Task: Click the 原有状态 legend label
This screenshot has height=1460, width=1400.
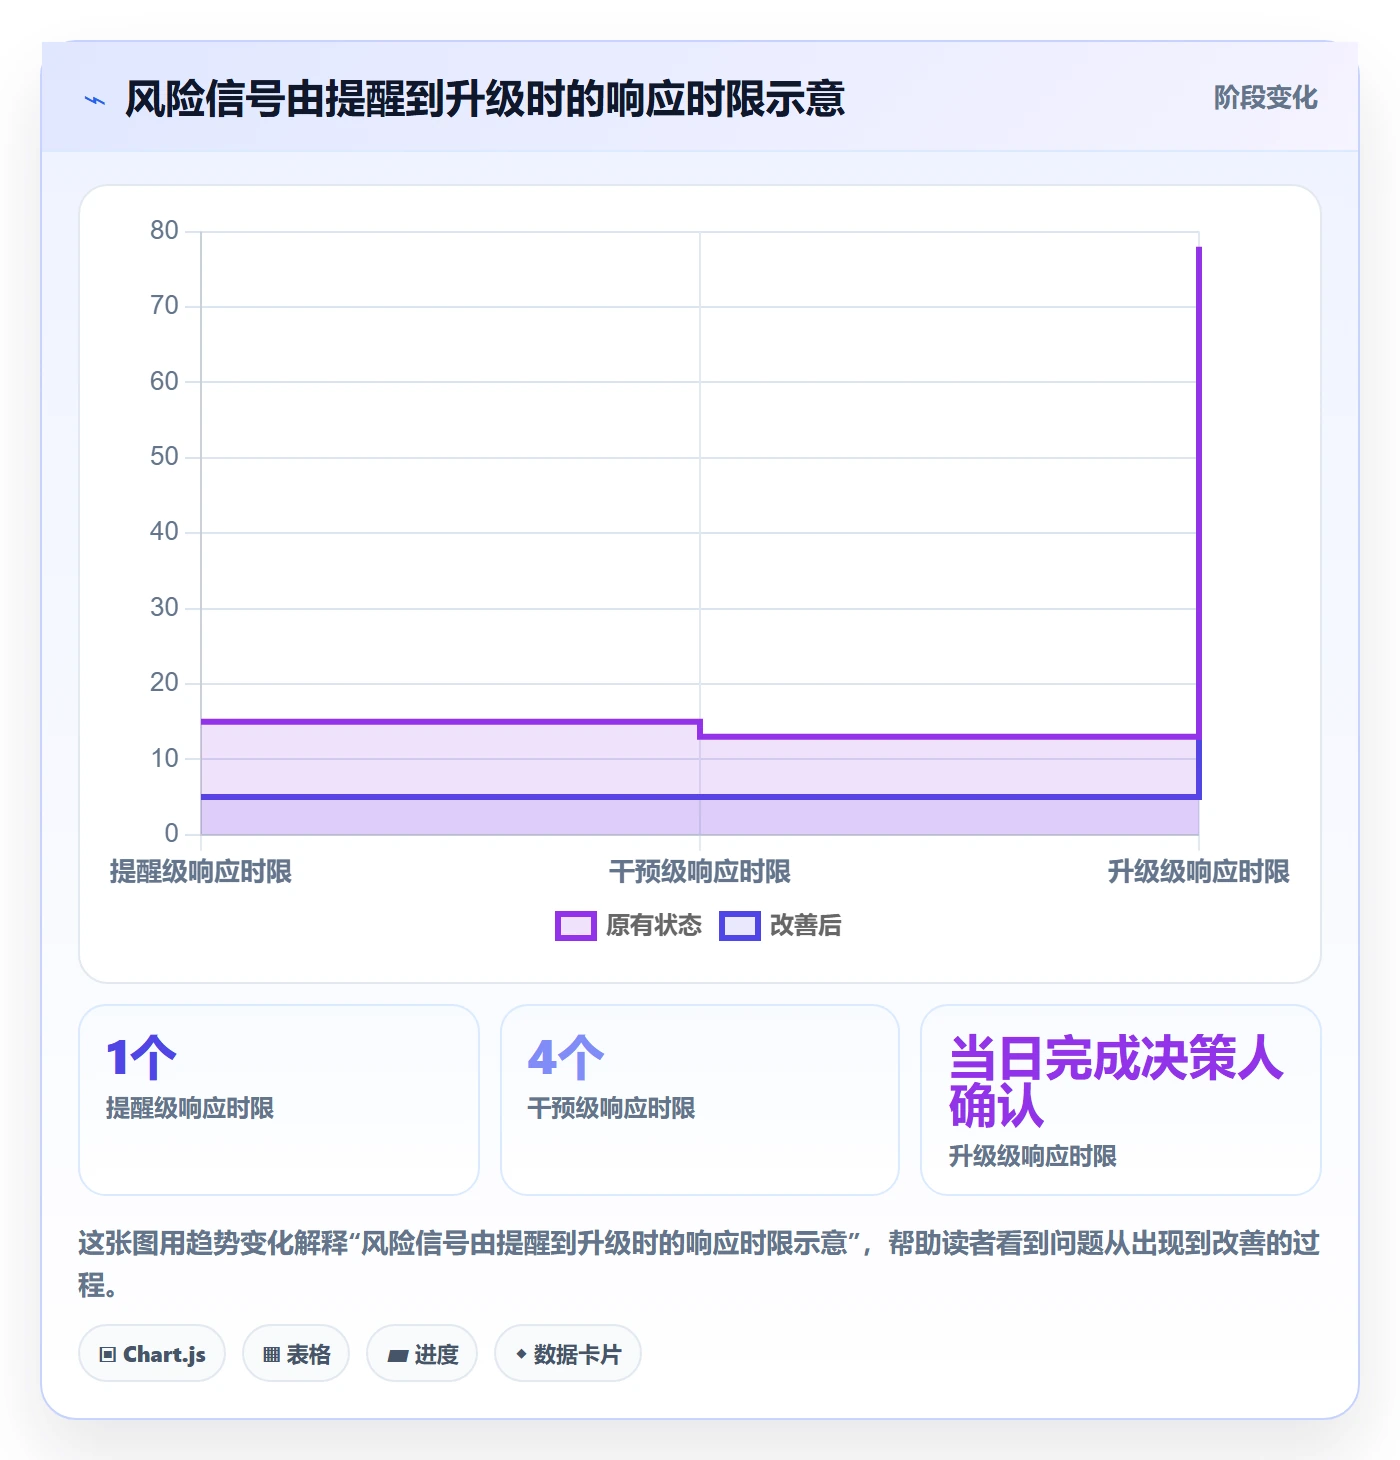Action: pyautogui.click(x=654, y=926)
